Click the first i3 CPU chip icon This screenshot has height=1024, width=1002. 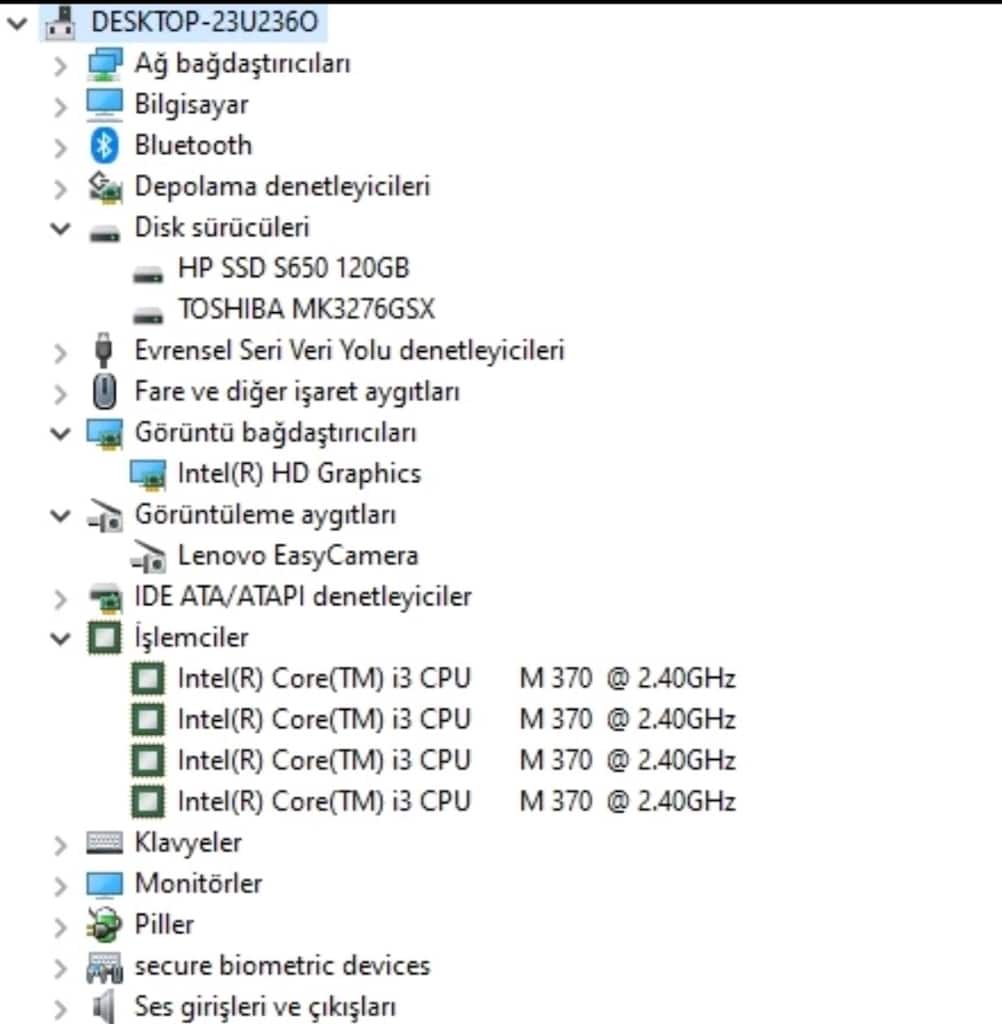pos(148,679)
